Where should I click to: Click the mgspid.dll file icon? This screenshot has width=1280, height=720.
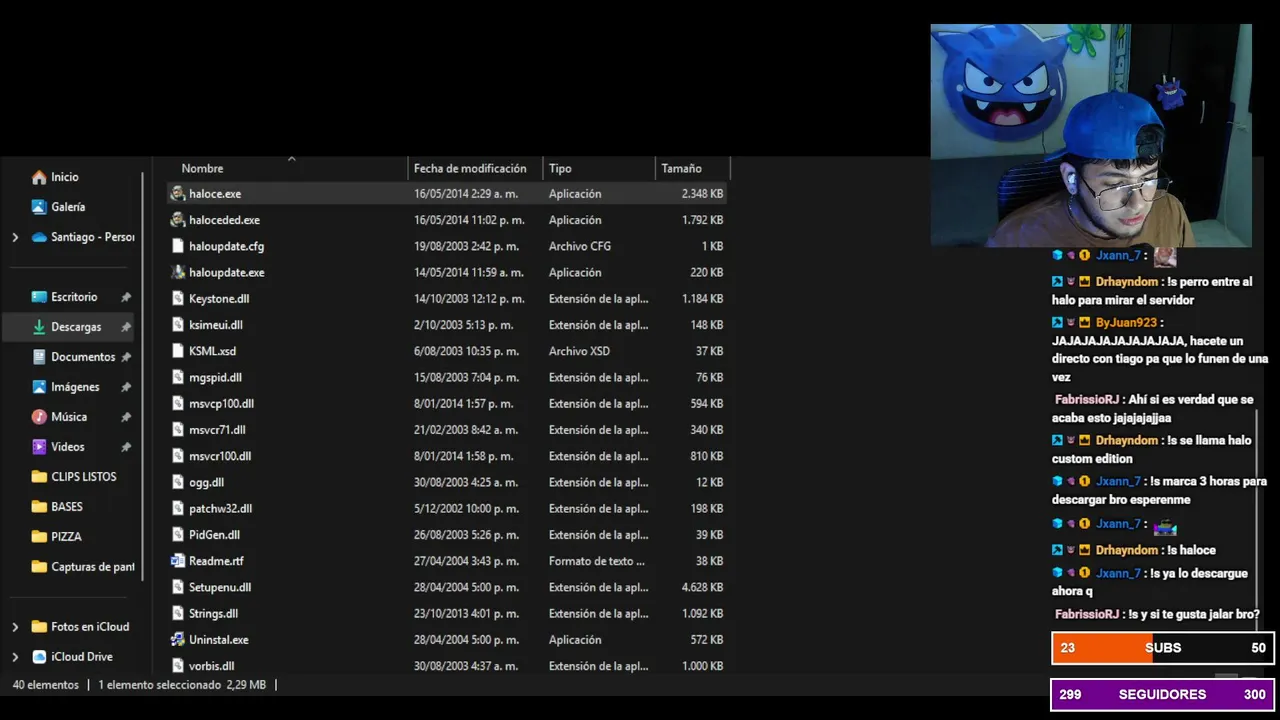pos(178,377)
